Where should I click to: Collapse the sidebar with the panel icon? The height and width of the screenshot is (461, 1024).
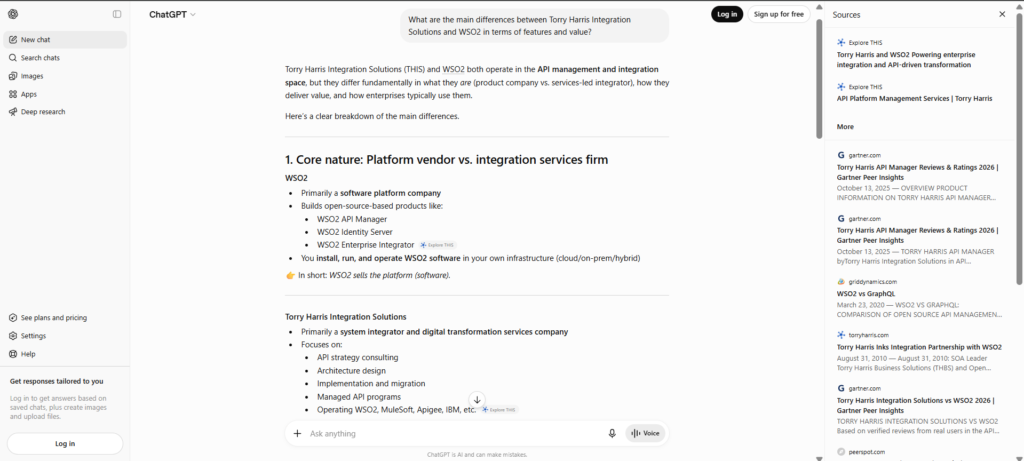point(117,14)
